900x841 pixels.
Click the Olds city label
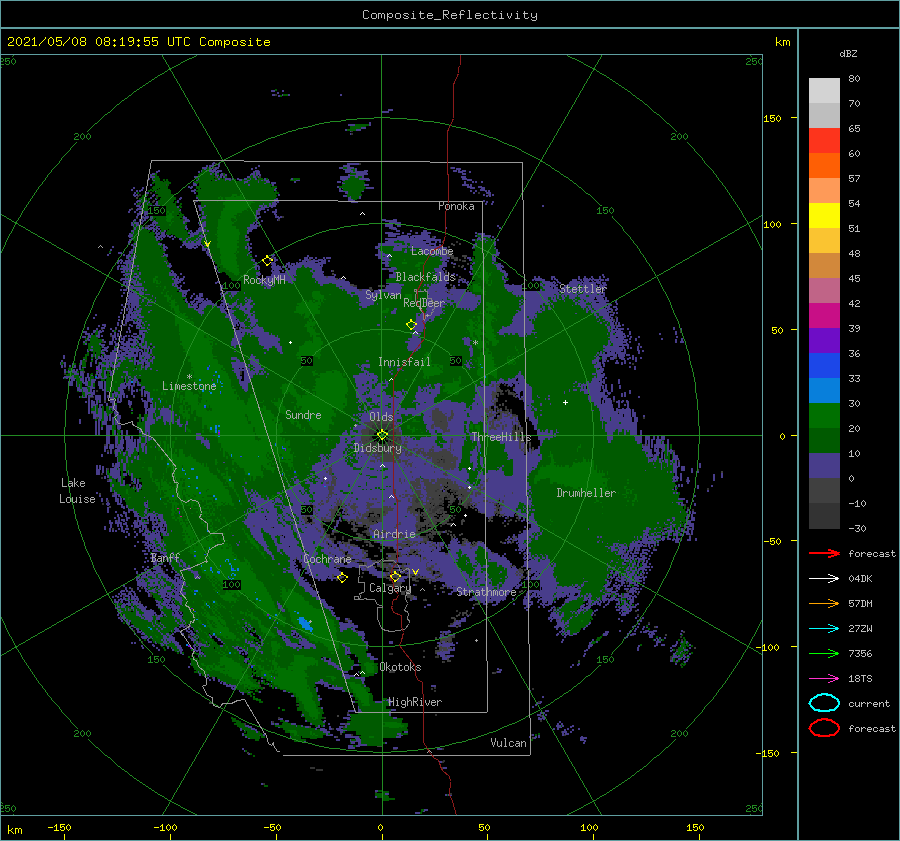[381, 417]
